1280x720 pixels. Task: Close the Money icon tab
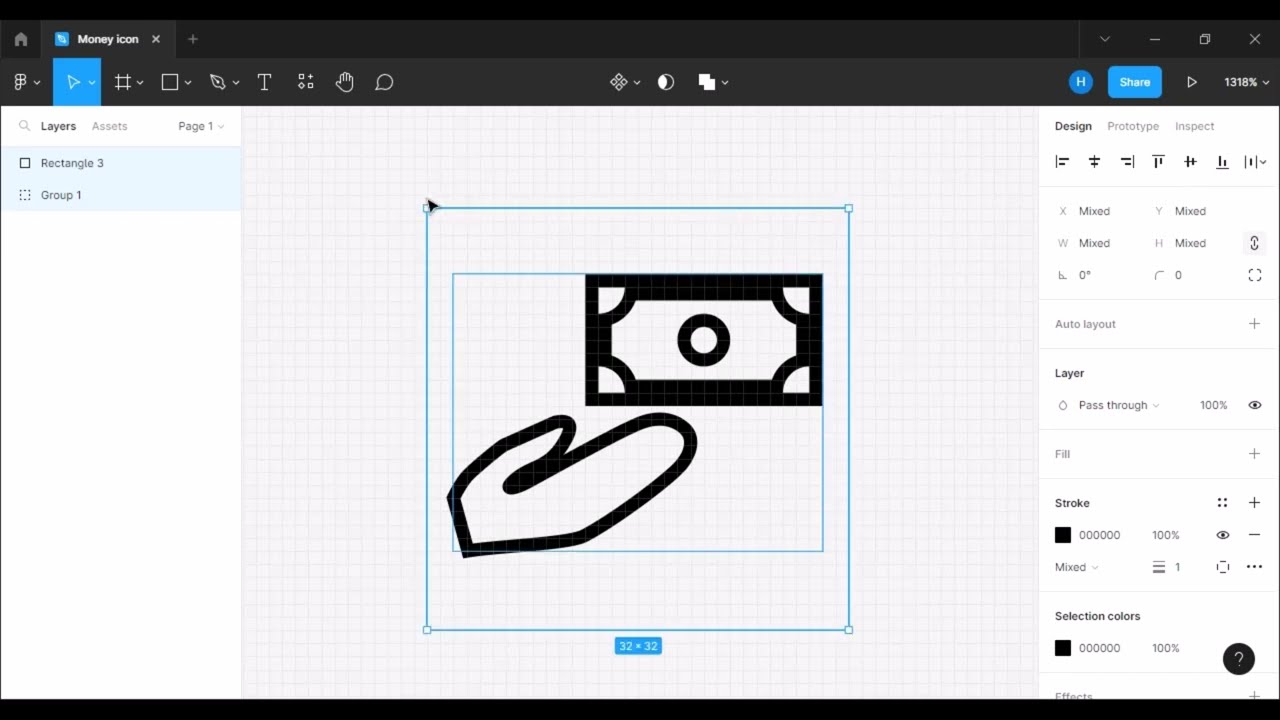pos(156,39)
